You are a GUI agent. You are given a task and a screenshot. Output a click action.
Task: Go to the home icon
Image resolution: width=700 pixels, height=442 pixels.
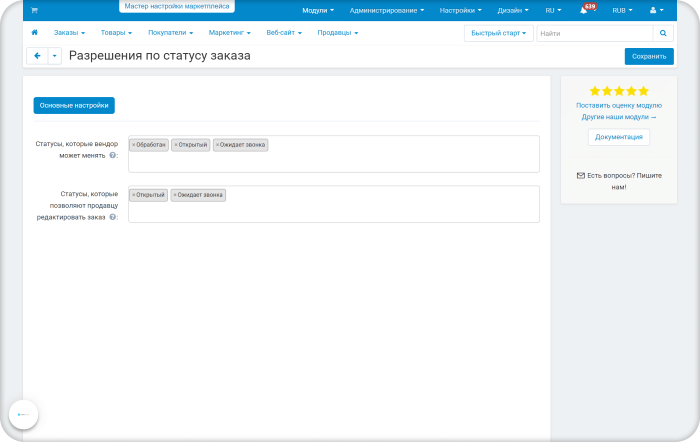34,33
